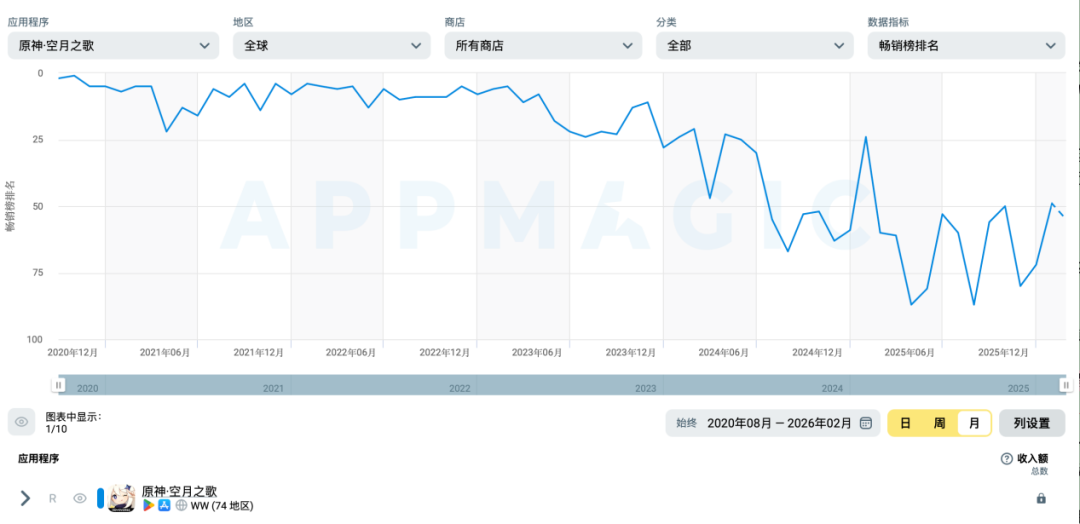Click the 原神 game app icon thumbnail
Viewport: 1080px width, 524px height.
[x=122, y=499]
